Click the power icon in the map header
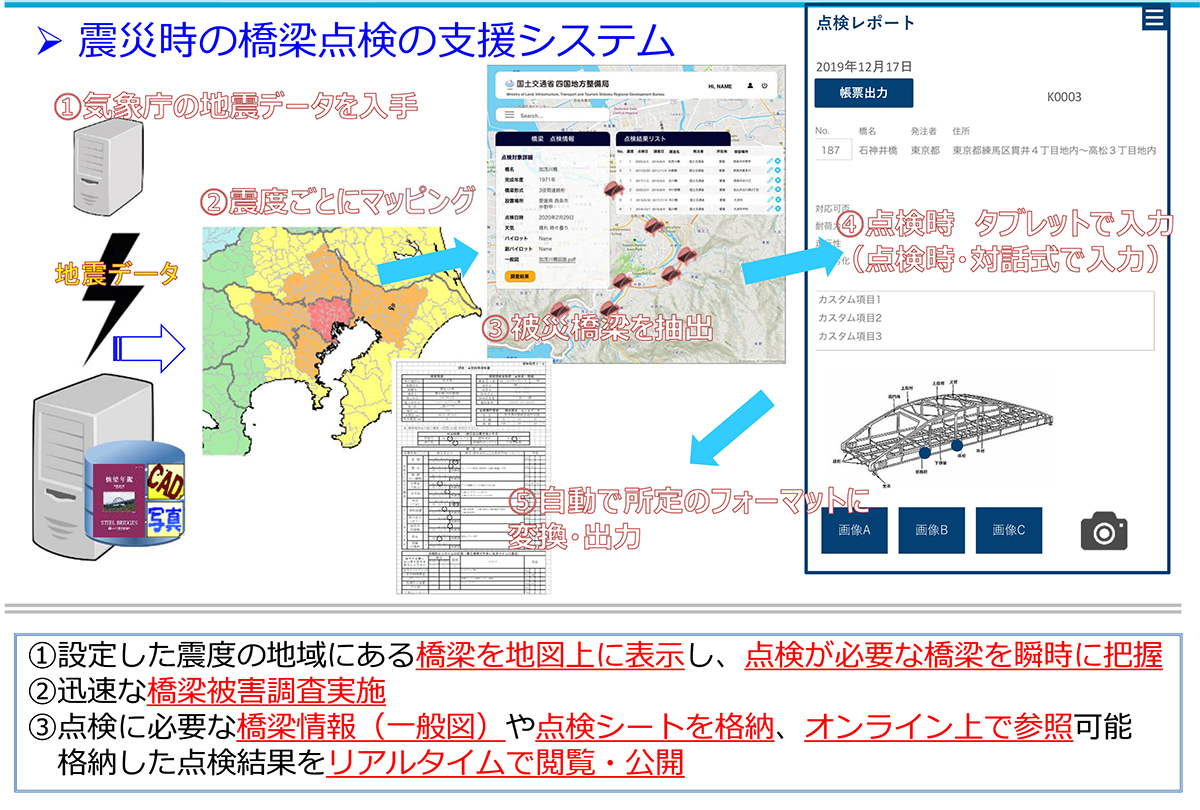 pos(765,86)
